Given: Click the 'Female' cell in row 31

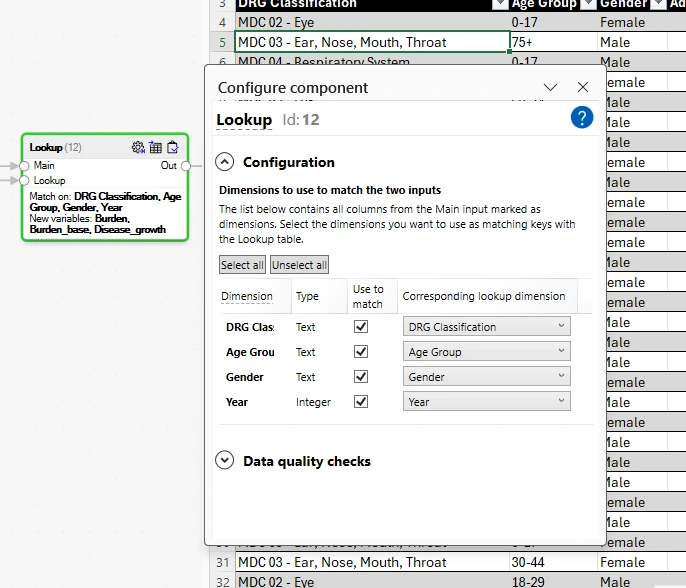Looking at the screenshot, I should click(633, 562).
